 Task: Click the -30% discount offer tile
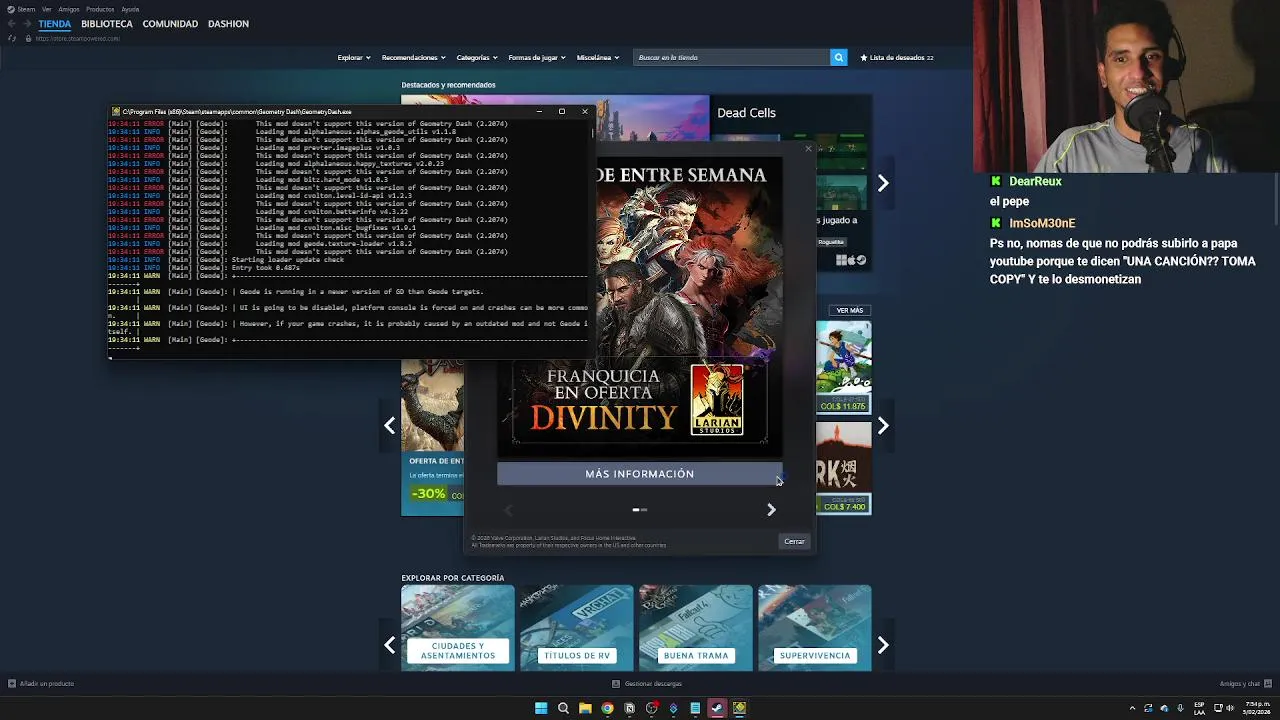point(432,438)
